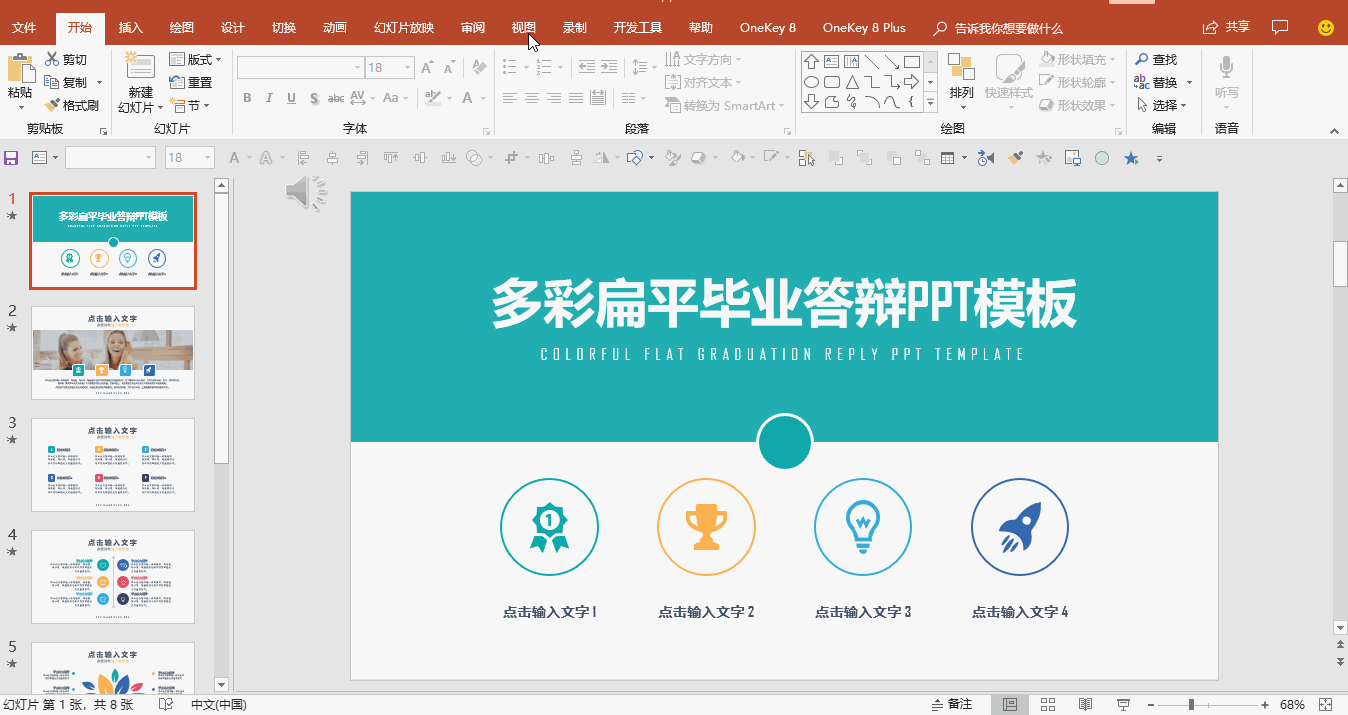The image size is (1348, 715).
Task: Click Convert to SmartArt (转换为SmartArt)
Action: (725, 105)
